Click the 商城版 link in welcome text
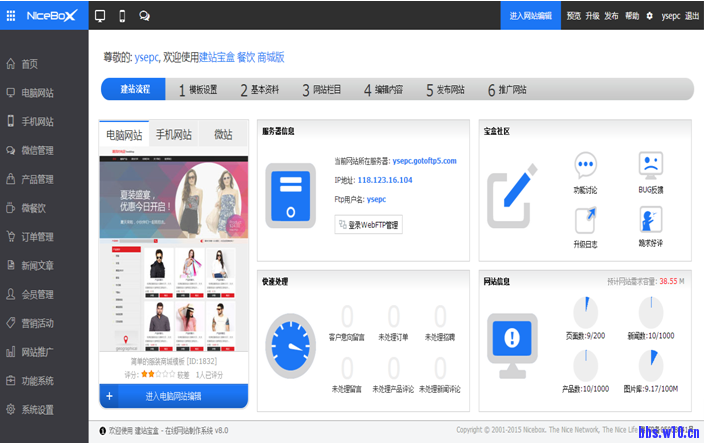 pyautogui.click(x=271, y=57)
